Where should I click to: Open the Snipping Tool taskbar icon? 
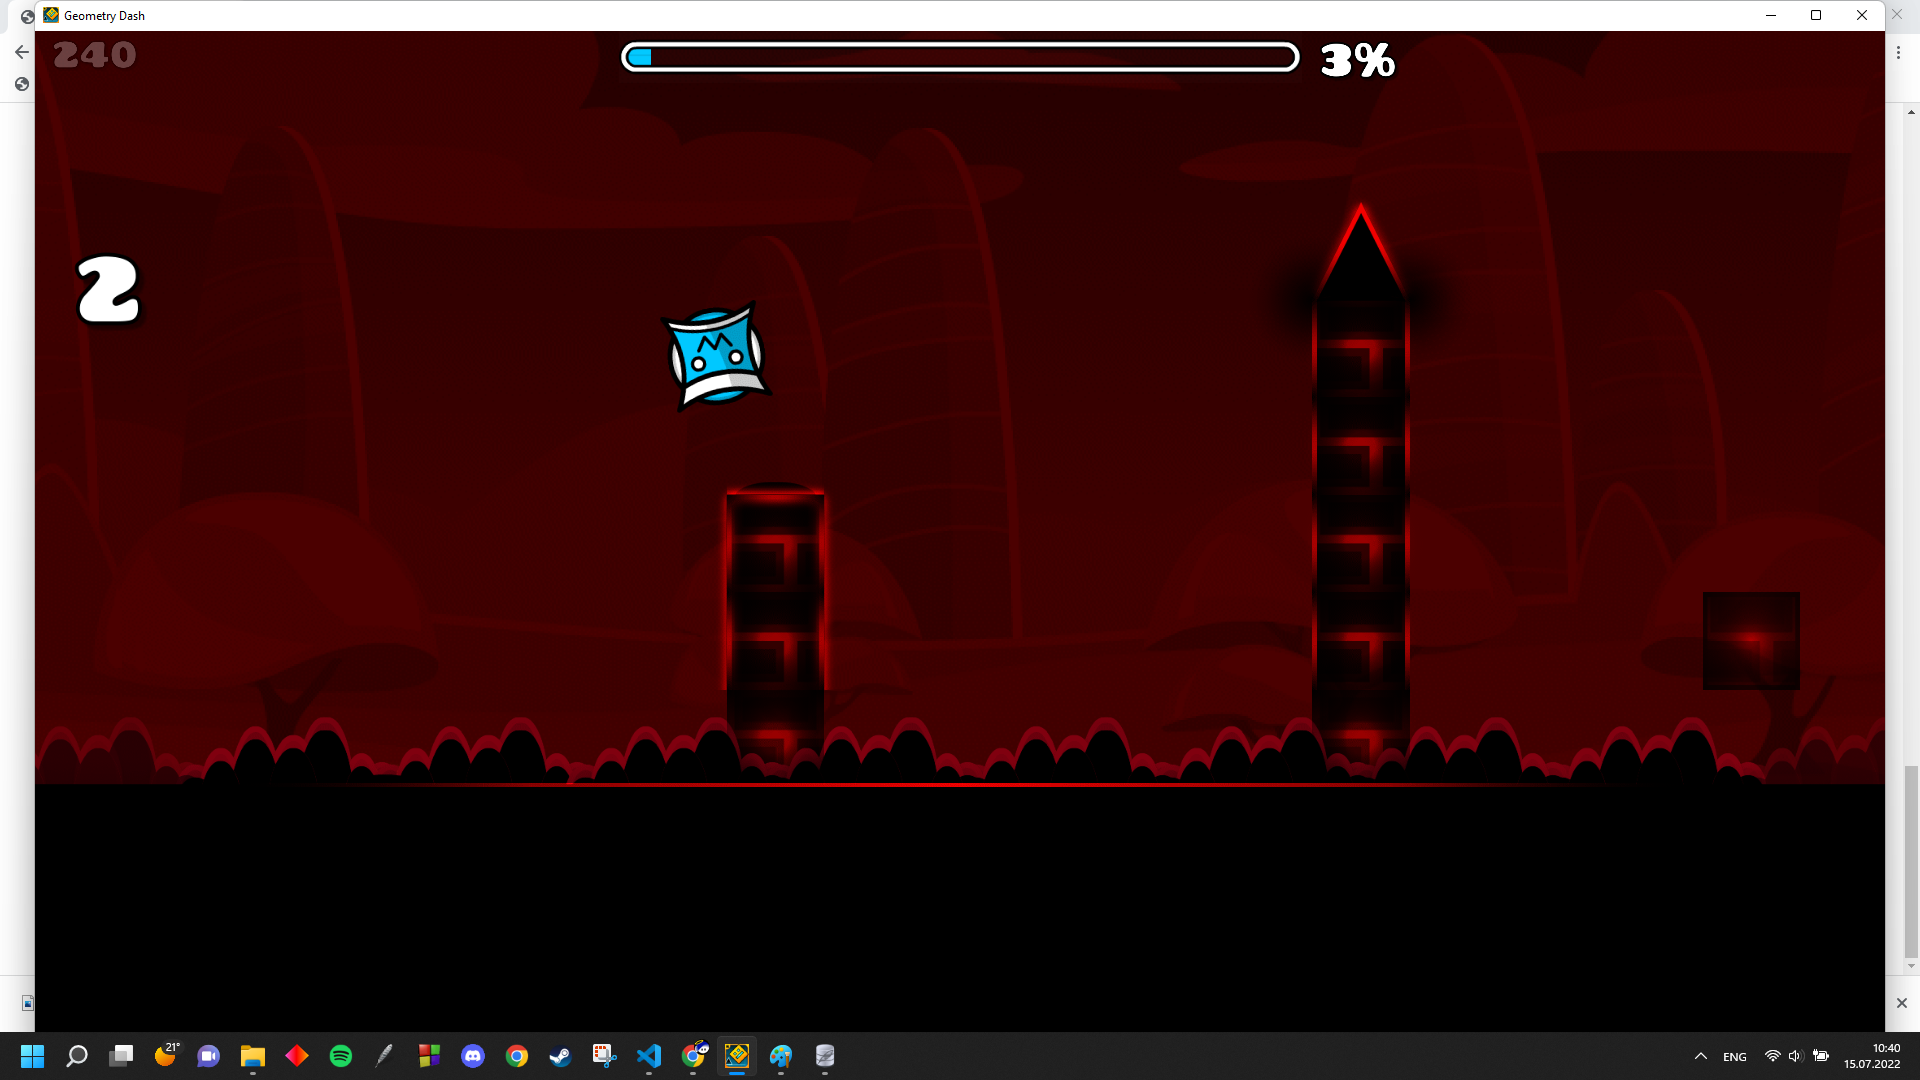point(604,1056)
